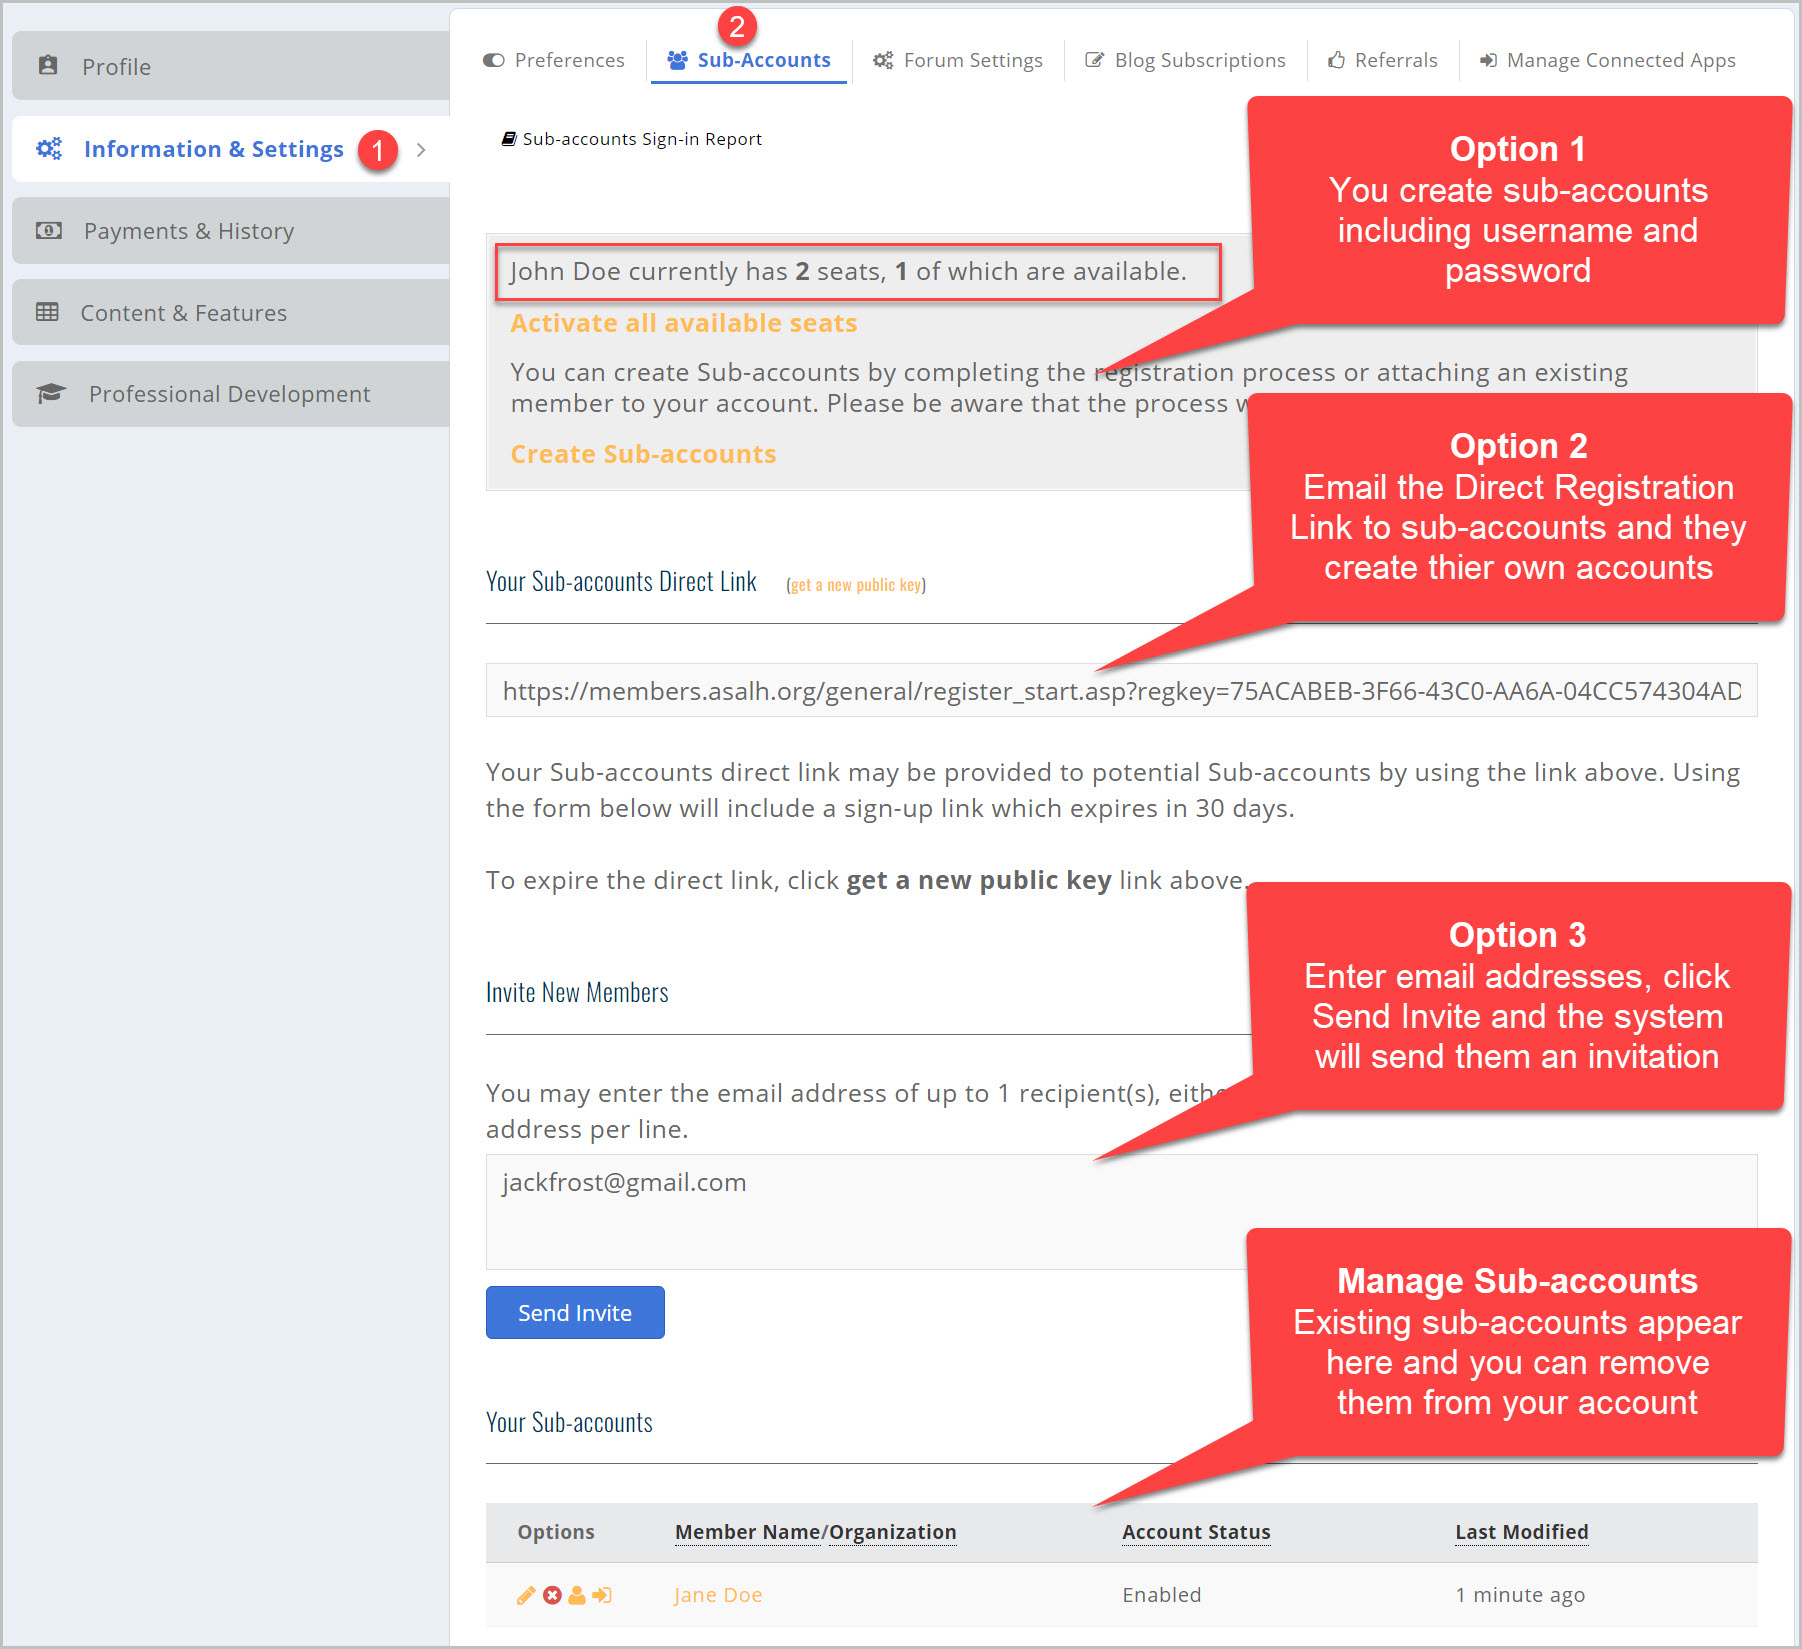Switch to the Forum Settings tab
This screenshot has height=1649, width=1802.
958,60
